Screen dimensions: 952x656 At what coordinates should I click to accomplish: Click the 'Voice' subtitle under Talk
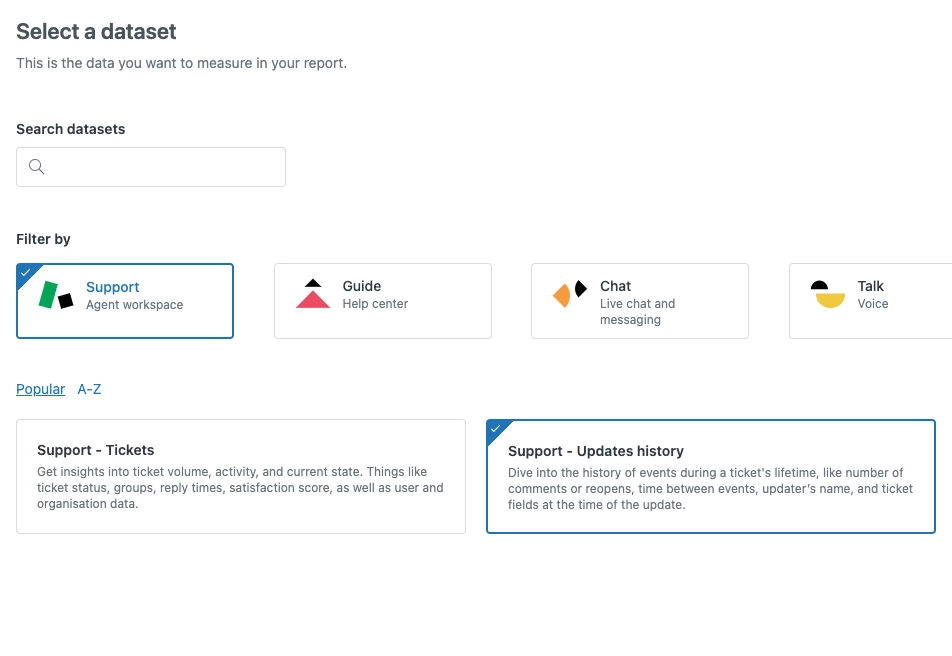[x=872, y=303]
